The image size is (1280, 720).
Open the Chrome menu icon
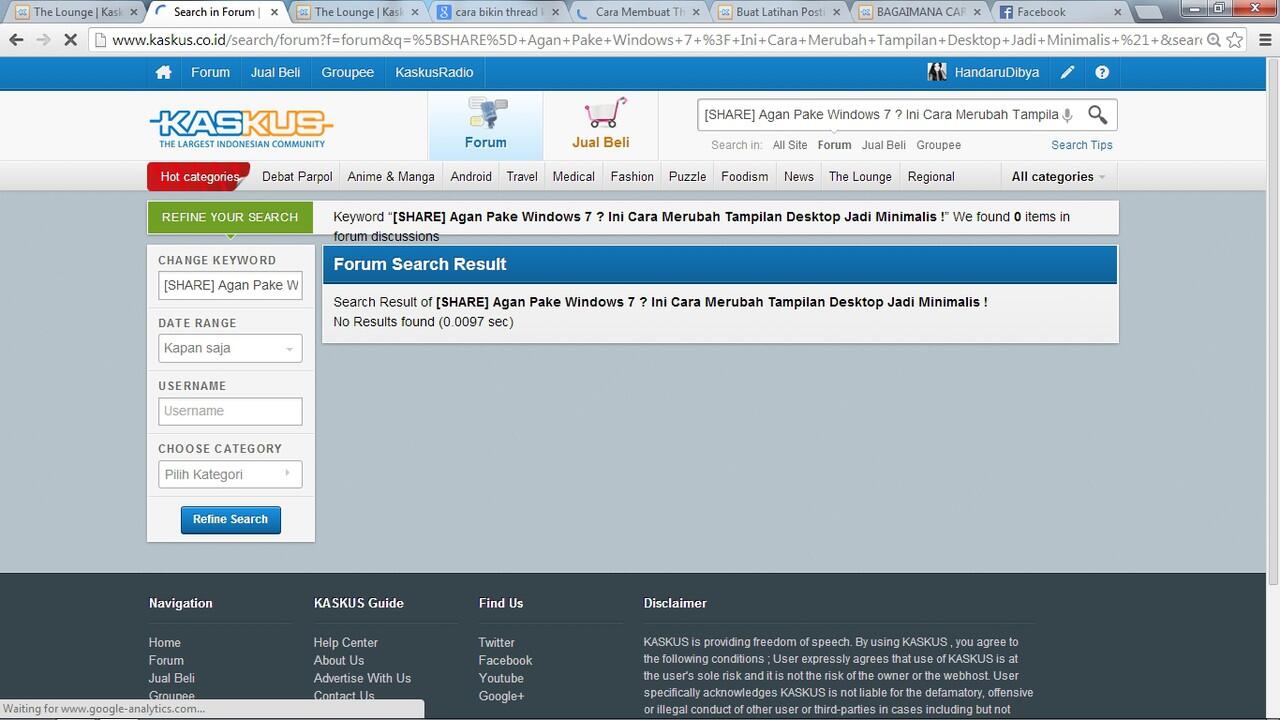(x=1263, y=40)
